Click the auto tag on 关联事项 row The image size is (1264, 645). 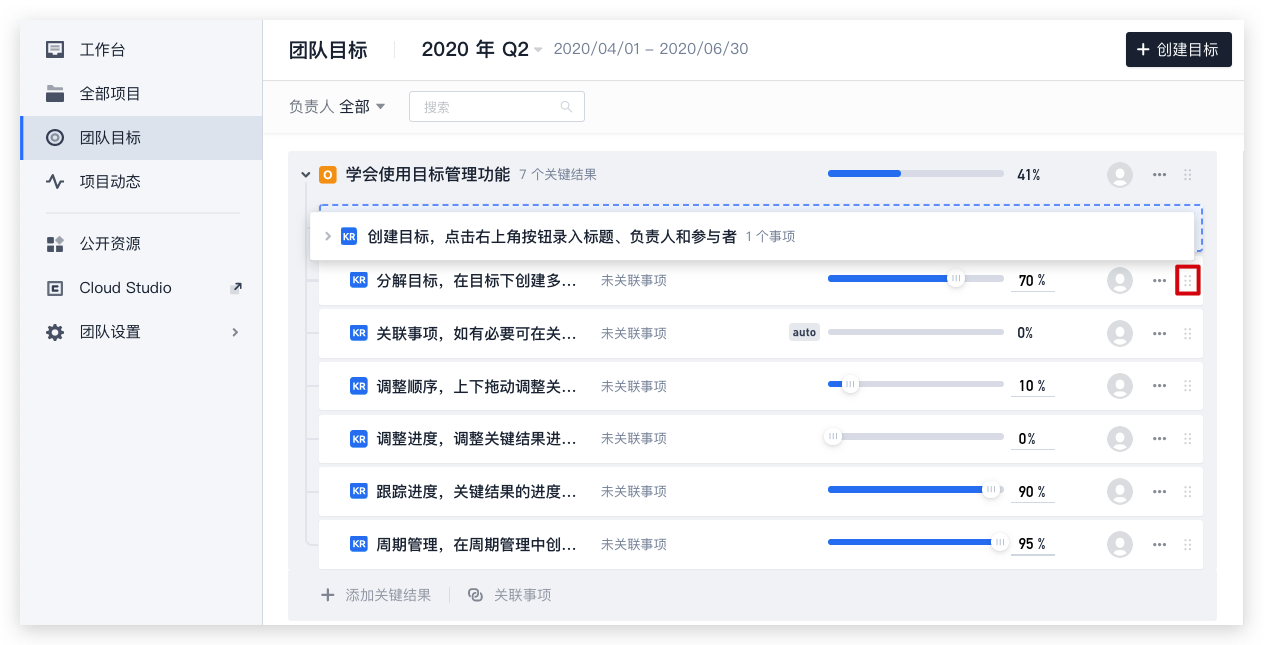(804, 333)
